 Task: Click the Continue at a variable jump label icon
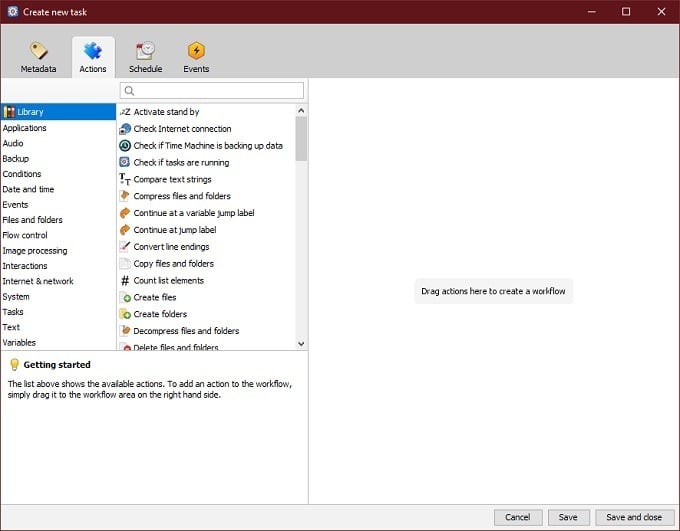click(x=125, y=213)
